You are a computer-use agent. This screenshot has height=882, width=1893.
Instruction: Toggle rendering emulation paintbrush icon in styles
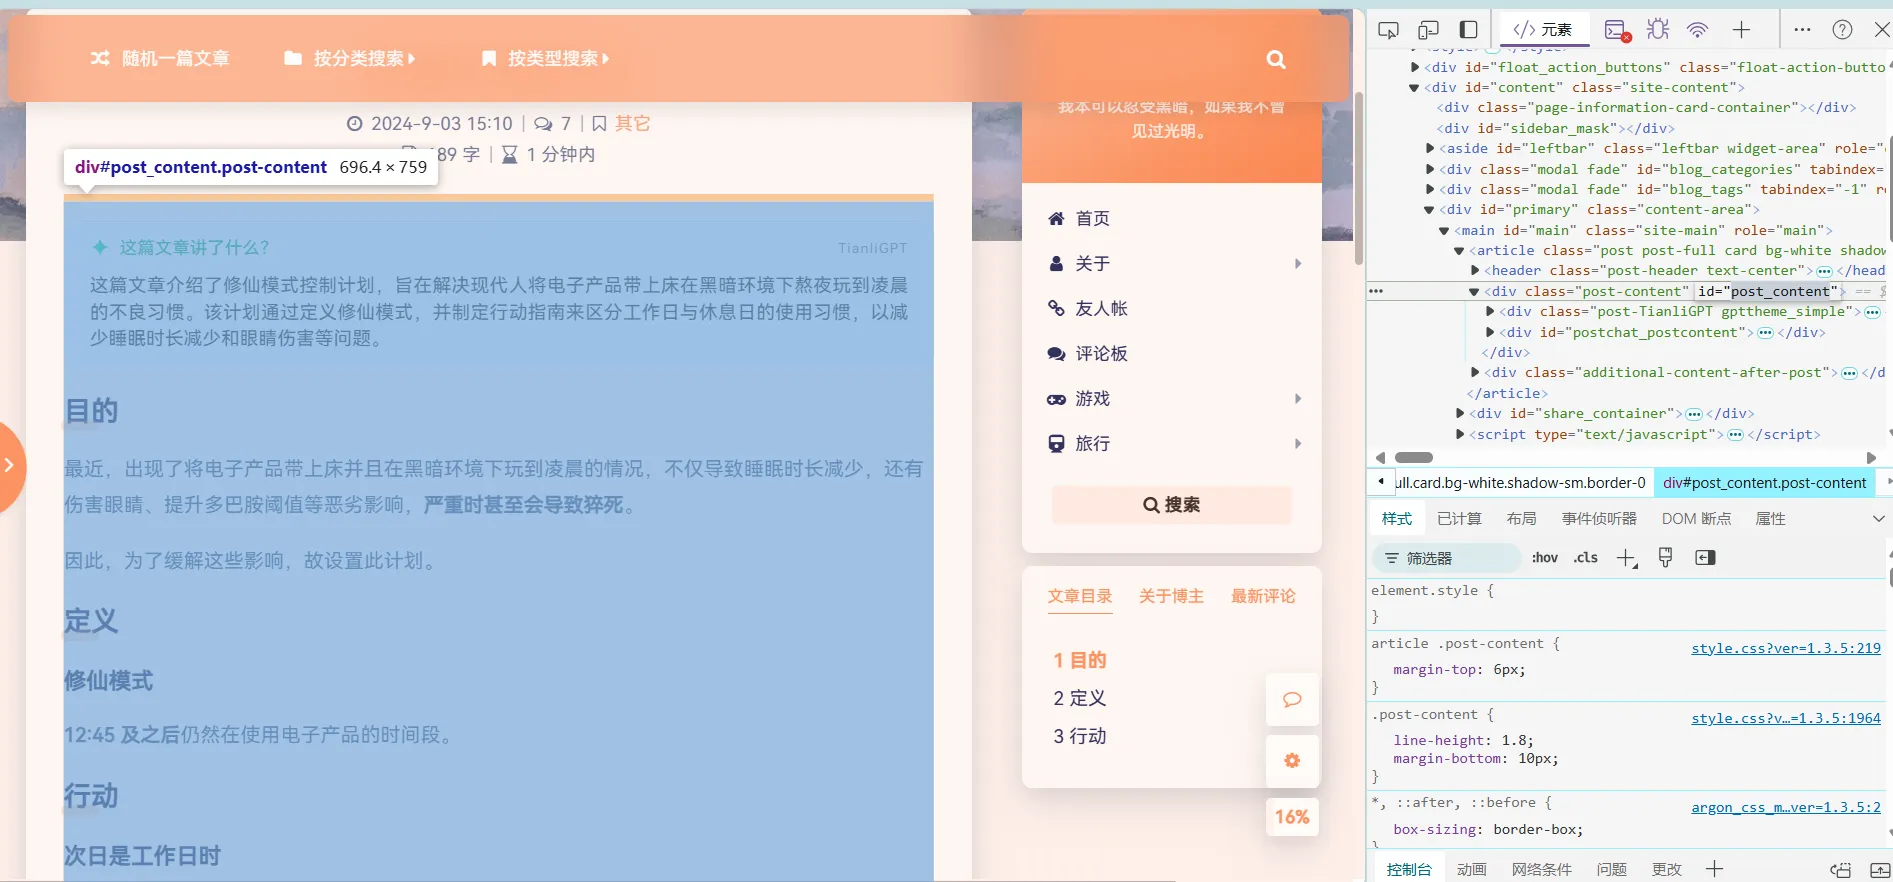[x=1666, y=558]
